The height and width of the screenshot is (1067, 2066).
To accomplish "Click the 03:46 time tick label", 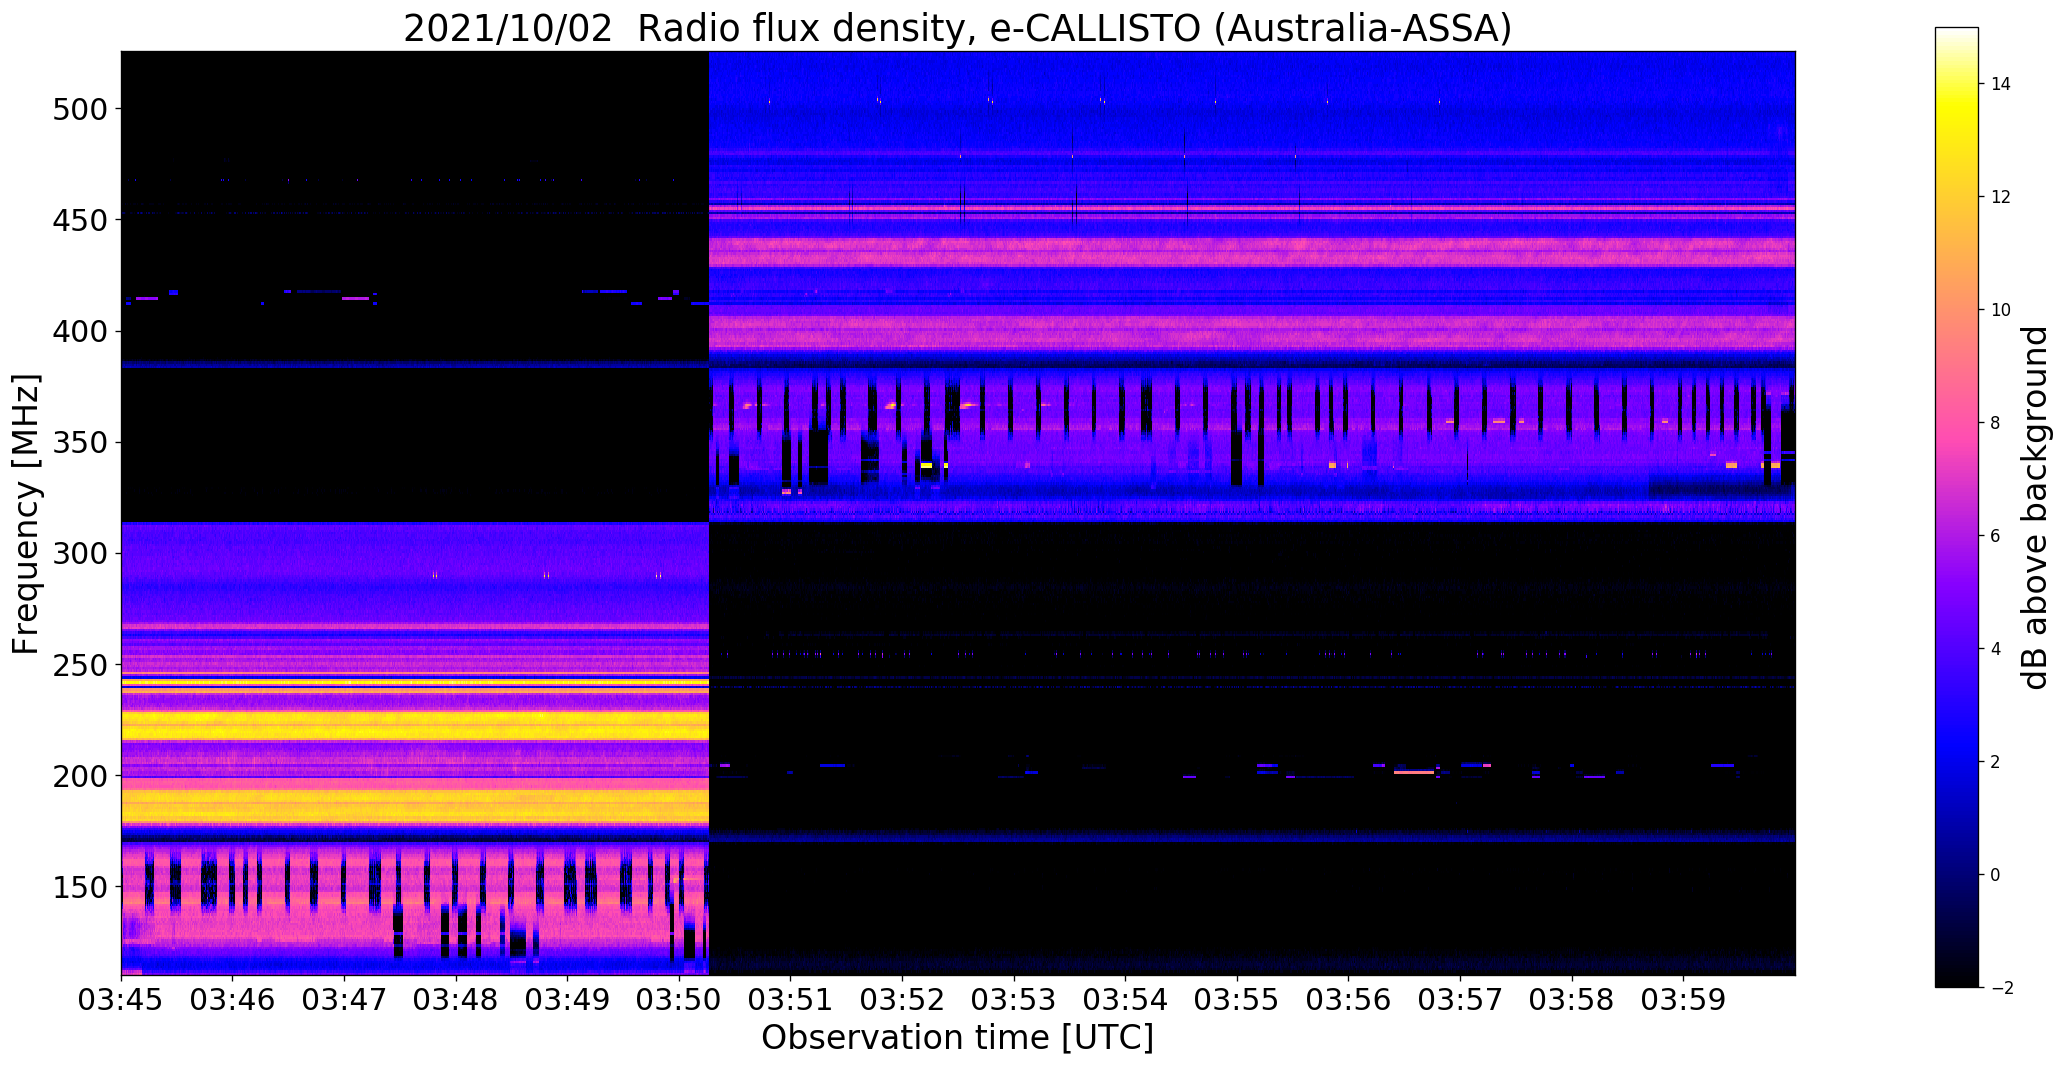I will pyautogui.click(x=233, y=1000).
